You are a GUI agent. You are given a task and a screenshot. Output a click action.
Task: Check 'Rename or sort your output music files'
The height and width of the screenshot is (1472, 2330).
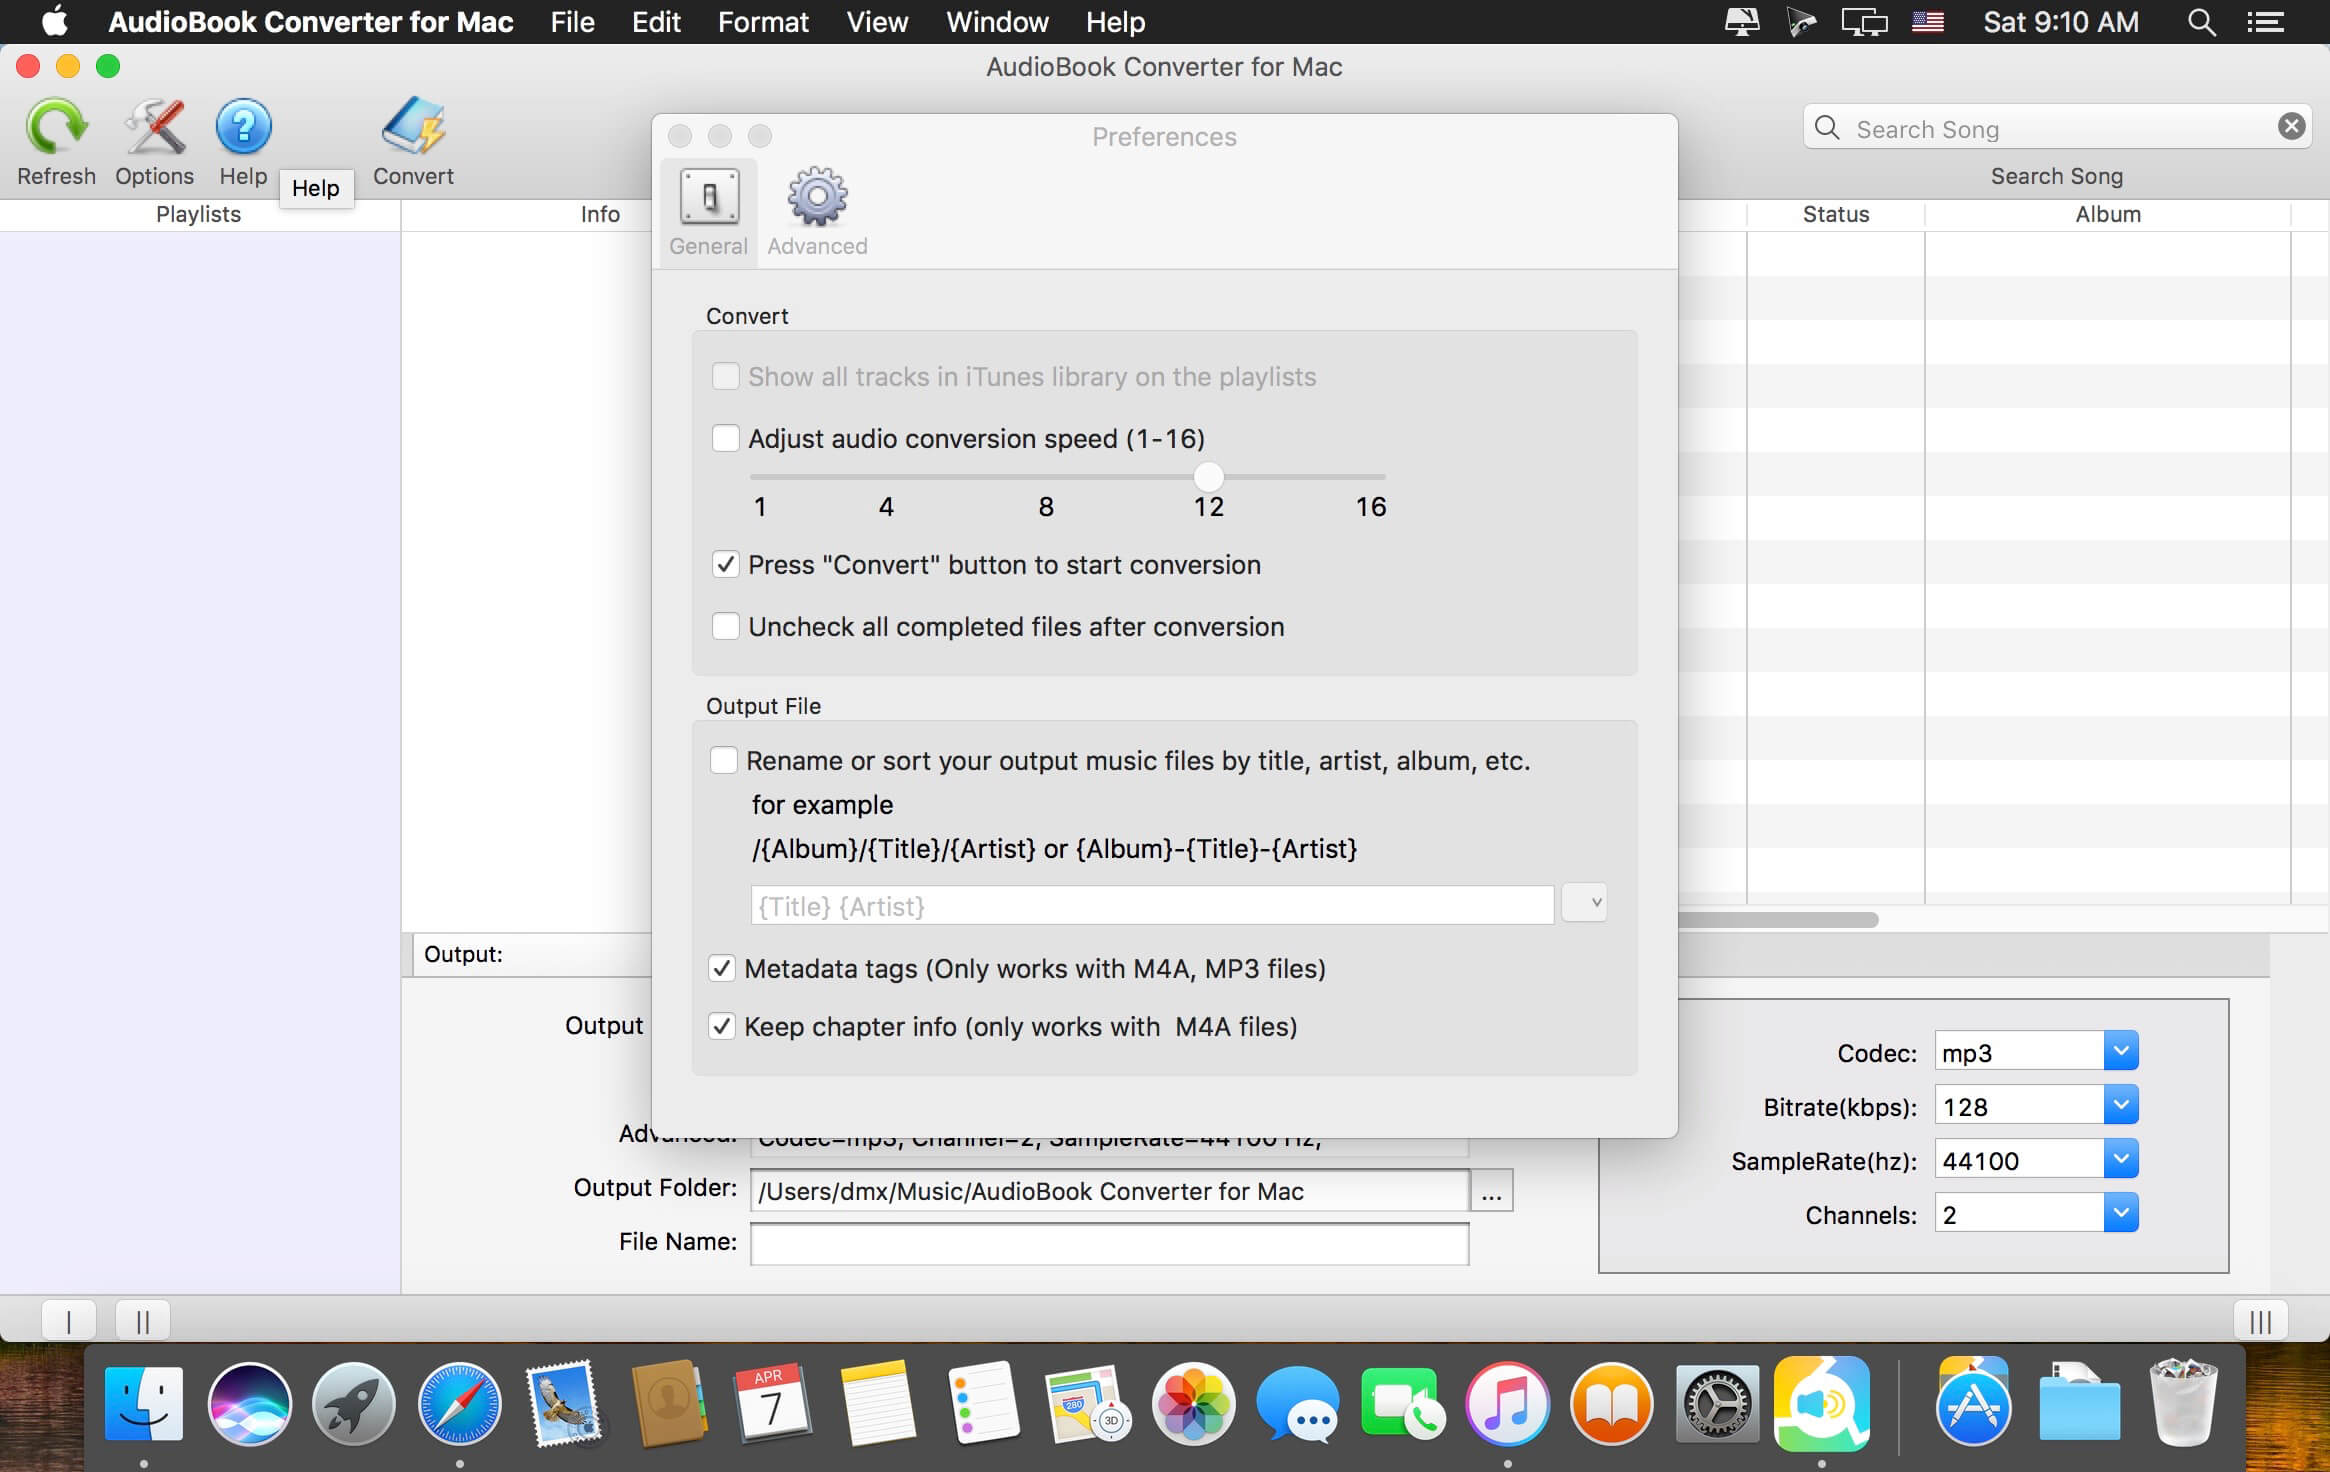point(723,760)
